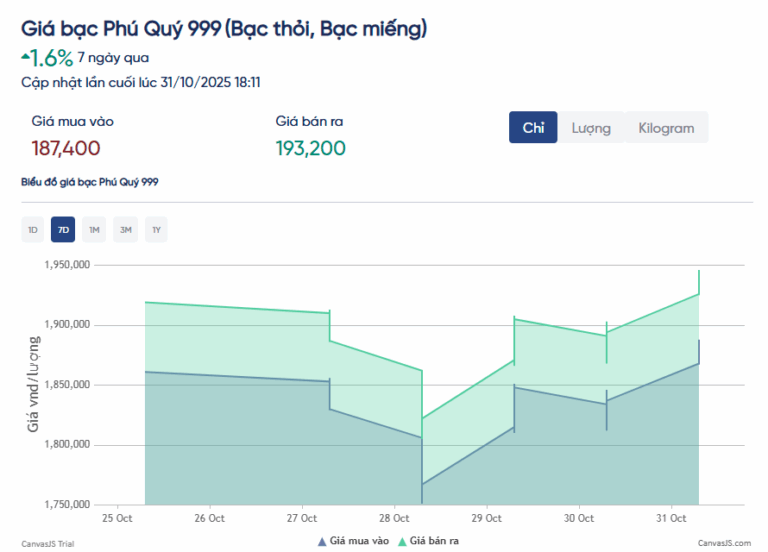Switch price unit to Kilogram
This screenshot has height=552, width=768.
(x=666, y=128)
